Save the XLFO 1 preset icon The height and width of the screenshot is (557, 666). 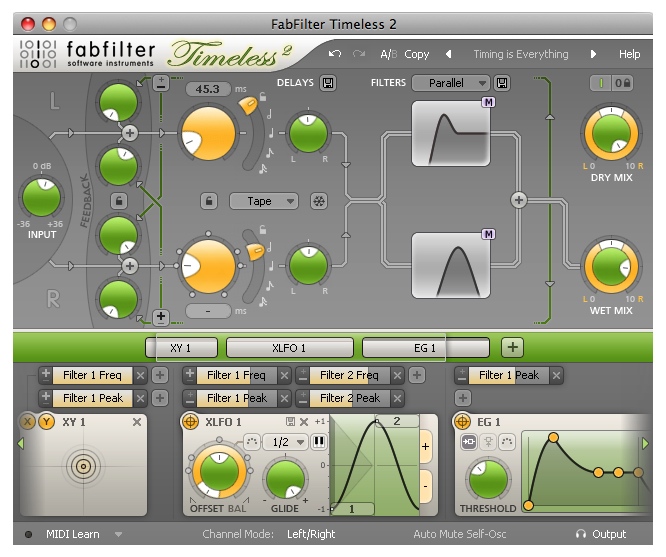pyautogui.click(x=291, y=421)
